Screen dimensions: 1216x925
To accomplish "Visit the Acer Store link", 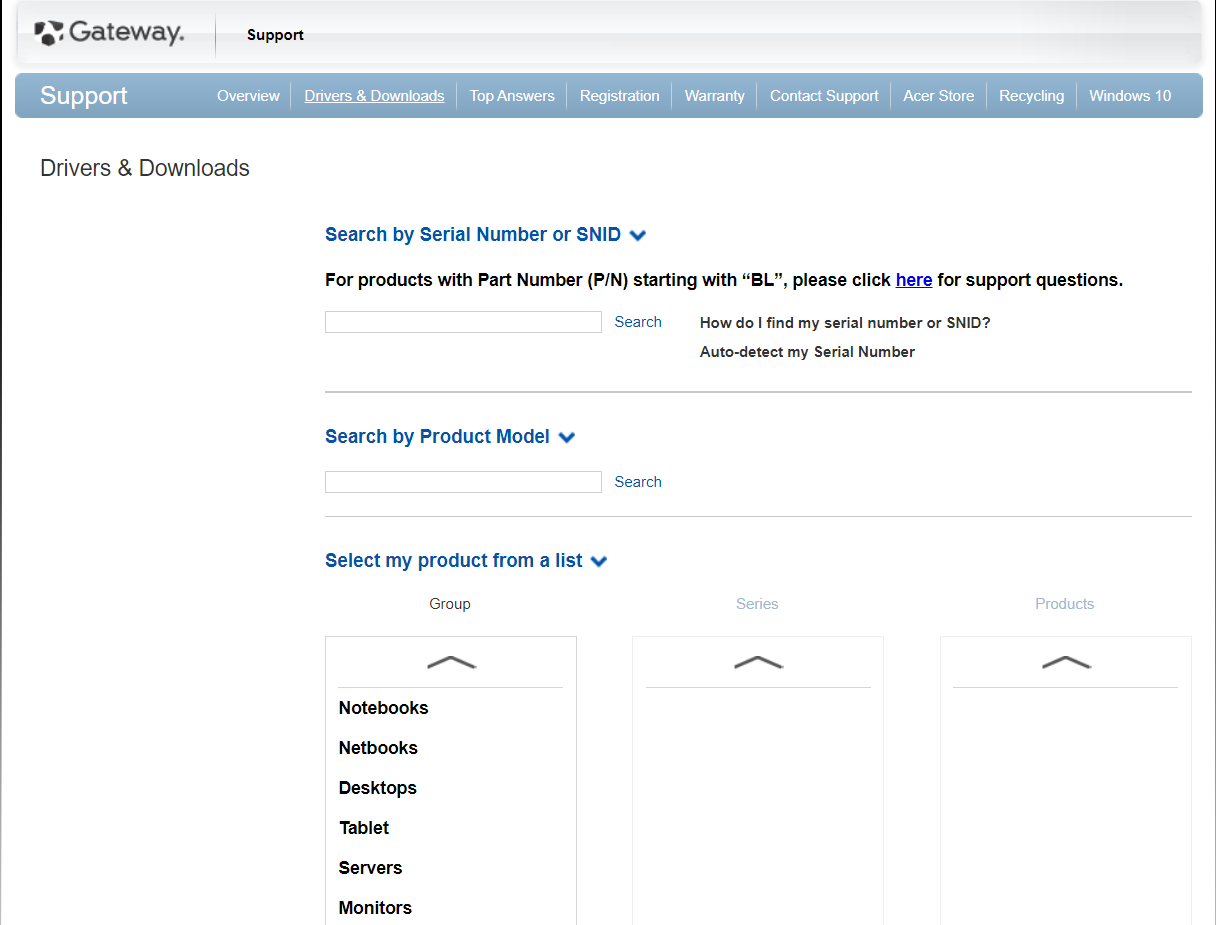I will click(x=938, y=96).
